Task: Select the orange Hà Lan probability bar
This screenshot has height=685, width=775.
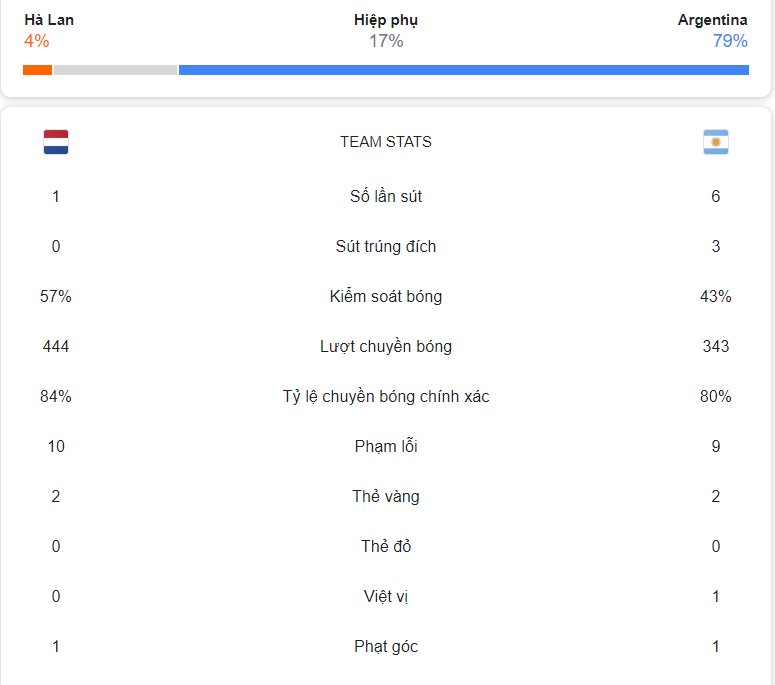Action: [x=38, y=70]
